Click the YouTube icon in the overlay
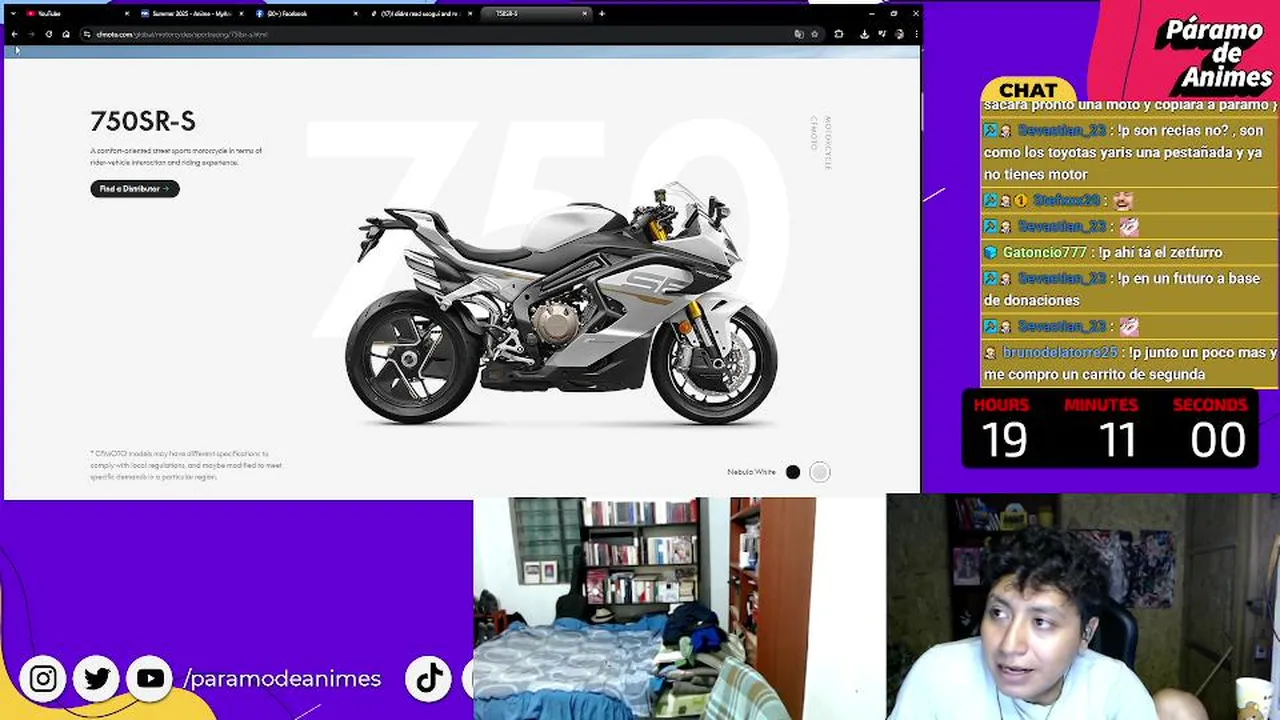Image resolution: width=1280 pixels, height=720 pixels. (x=150, y=679)
